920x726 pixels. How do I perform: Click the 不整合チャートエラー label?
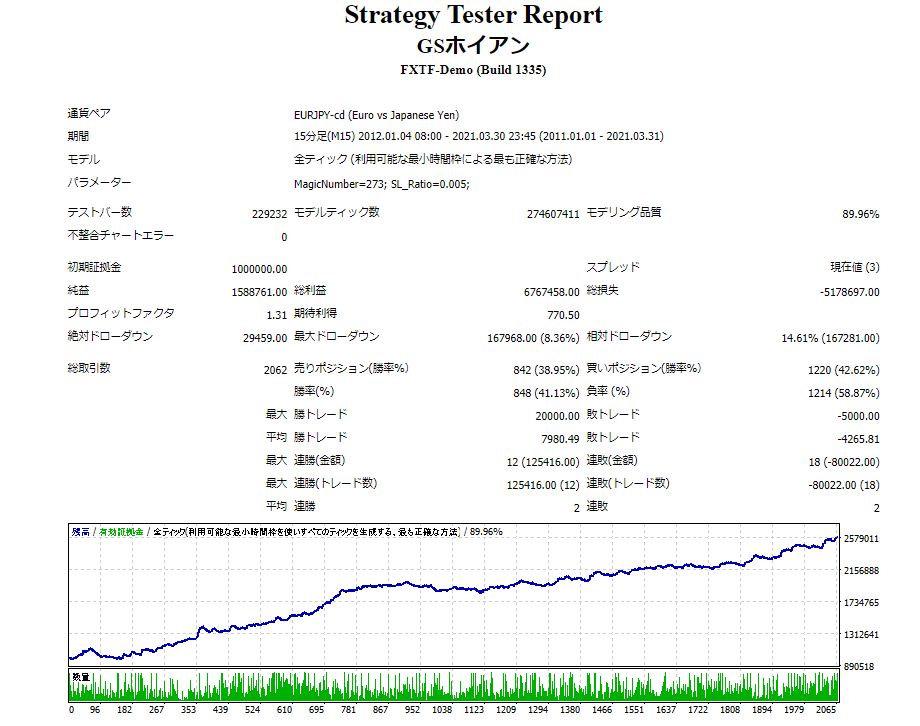(x=120, y=235)
